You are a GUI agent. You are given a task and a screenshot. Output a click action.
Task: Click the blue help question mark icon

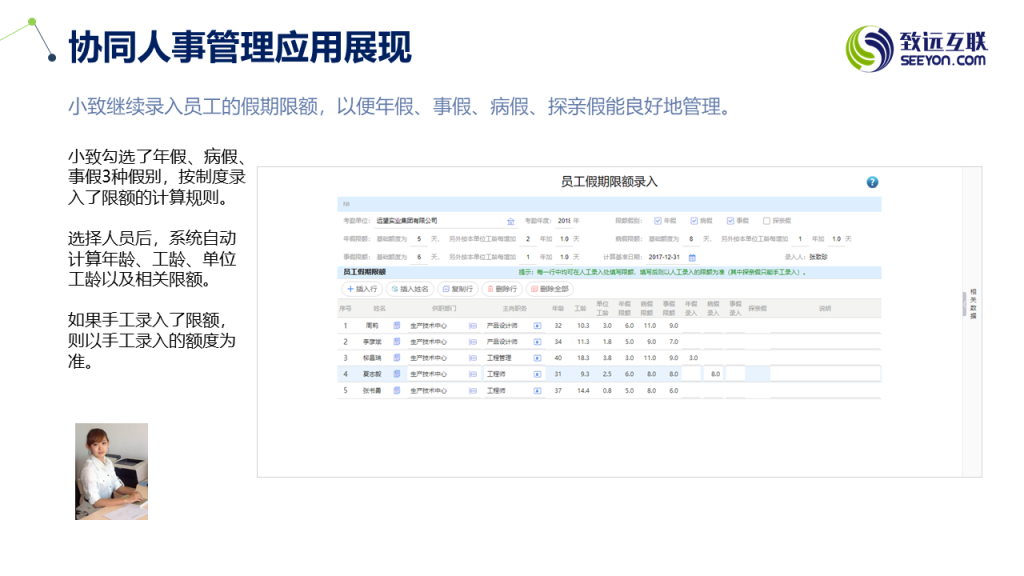click(872, 182)
